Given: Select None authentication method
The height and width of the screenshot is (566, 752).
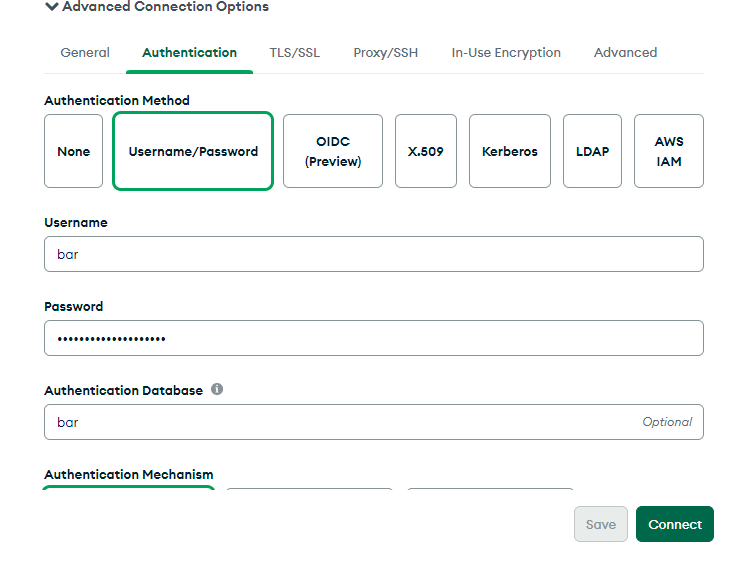Looking at the screenshot, I should pyautogui.click(x=73, y=151).
